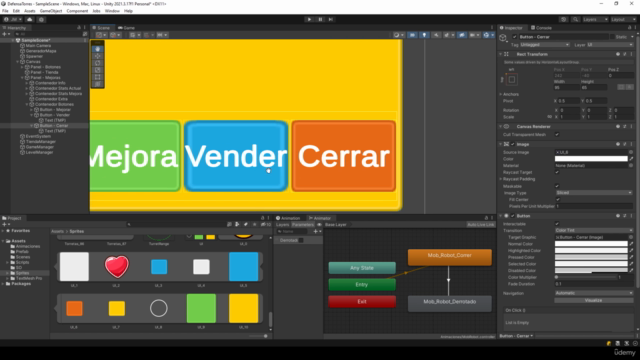Open the Component menu
The height and width of the screenshot is (360, 640).
pos(77,11)
